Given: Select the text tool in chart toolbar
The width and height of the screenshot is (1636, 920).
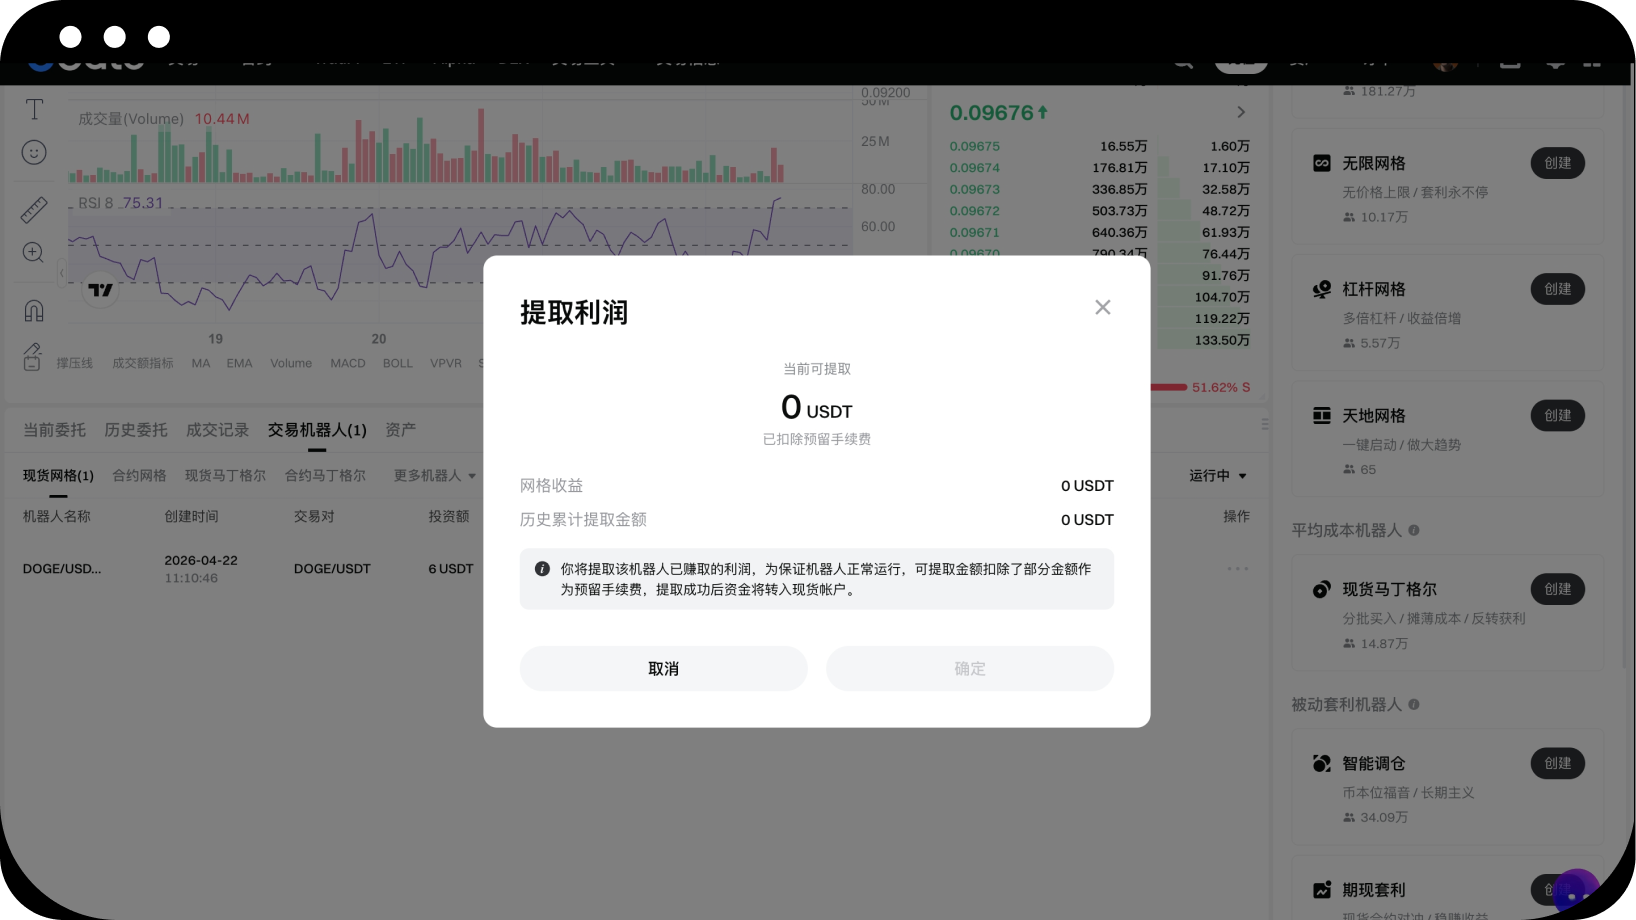Looking at the screenshot, I should (x=34, y=109).
